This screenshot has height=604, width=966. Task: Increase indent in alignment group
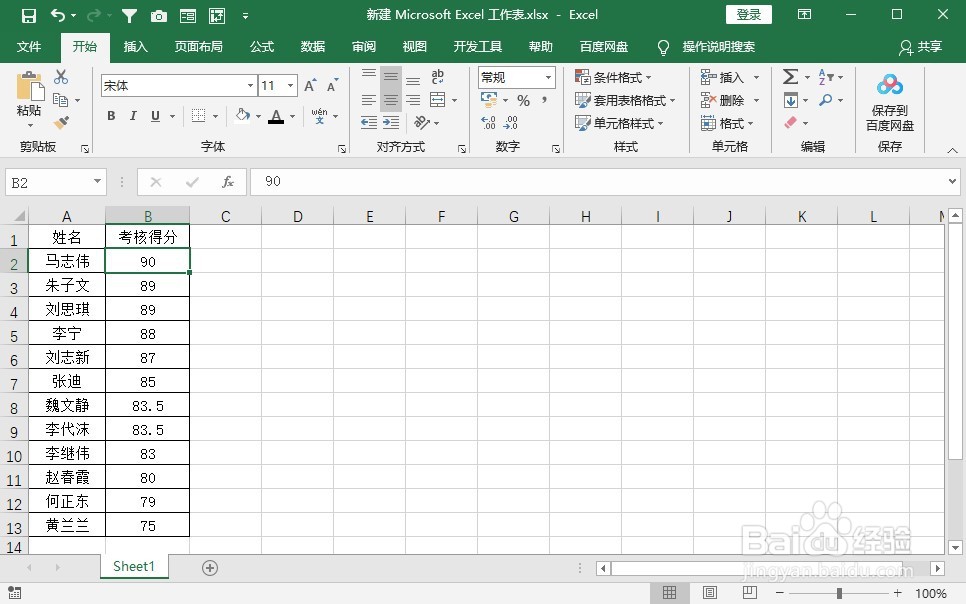click(391, 123)
